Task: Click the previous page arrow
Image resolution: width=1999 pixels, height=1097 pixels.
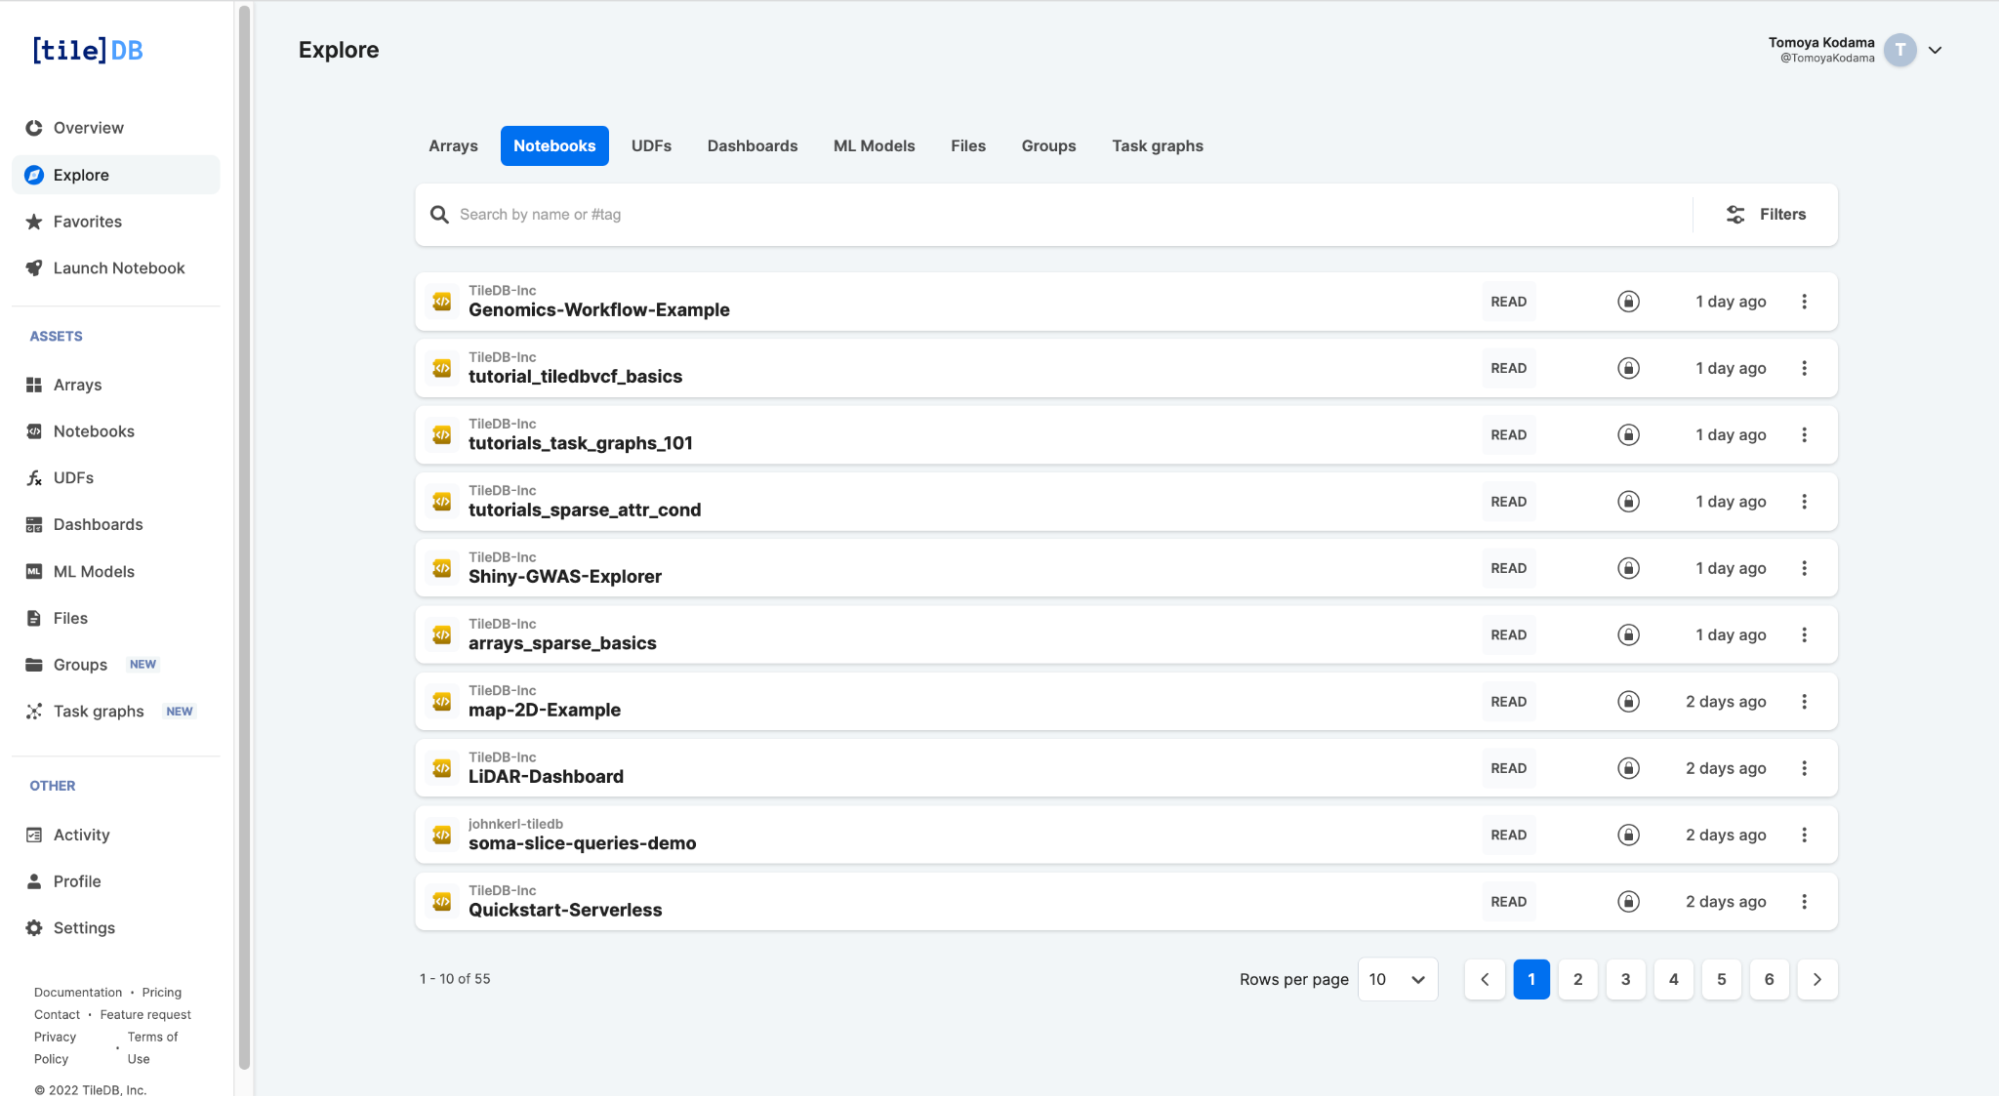Action: pyautogui.click(x=1484, y=979)
